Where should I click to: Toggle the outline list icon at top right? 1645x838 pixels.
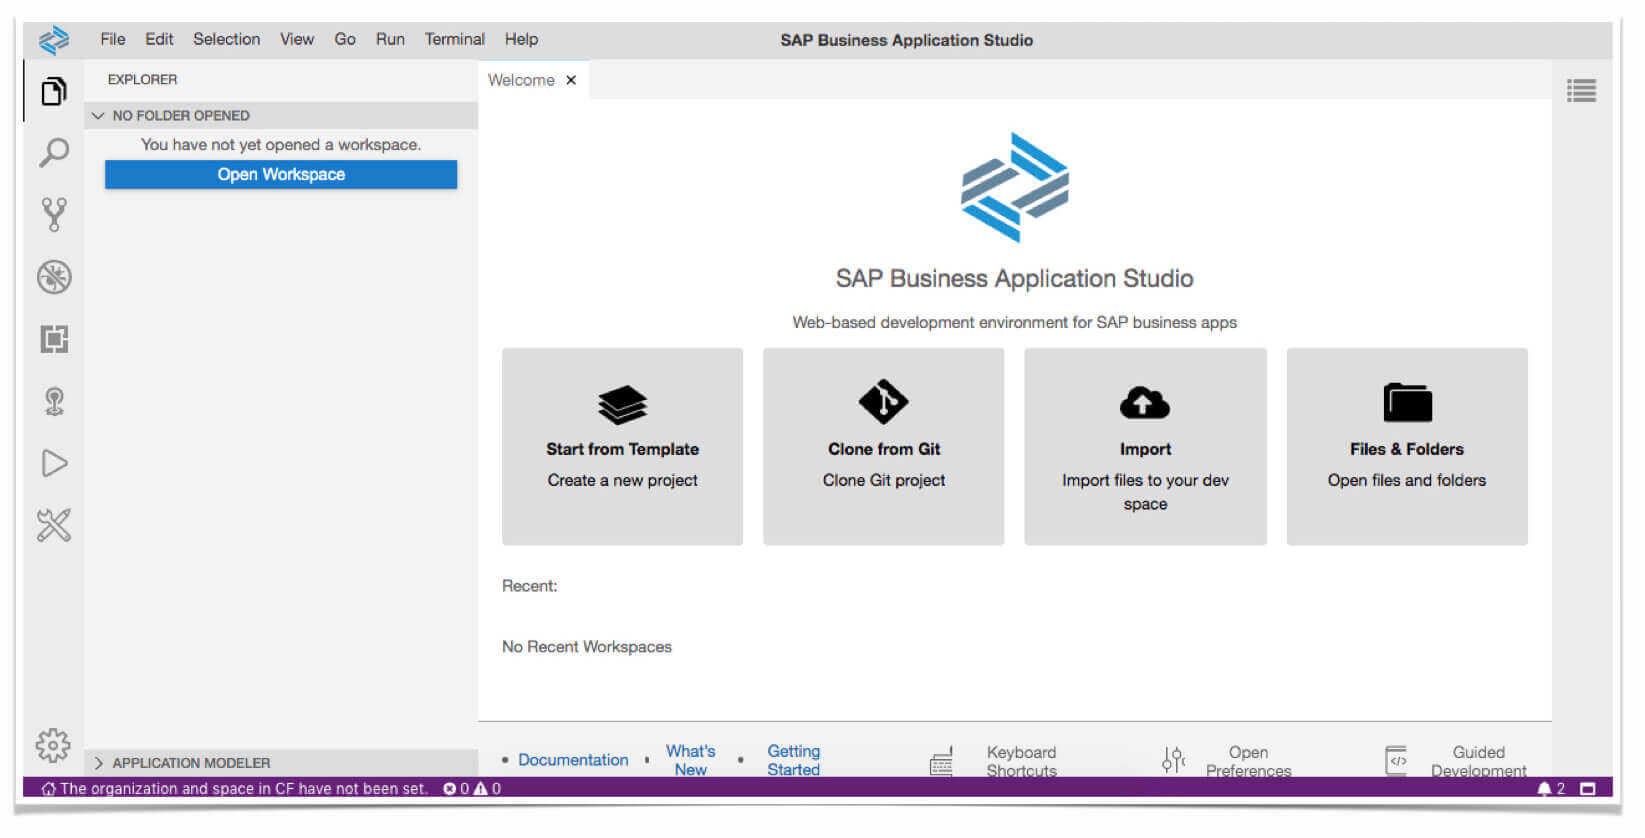(x=1581, y=91)
